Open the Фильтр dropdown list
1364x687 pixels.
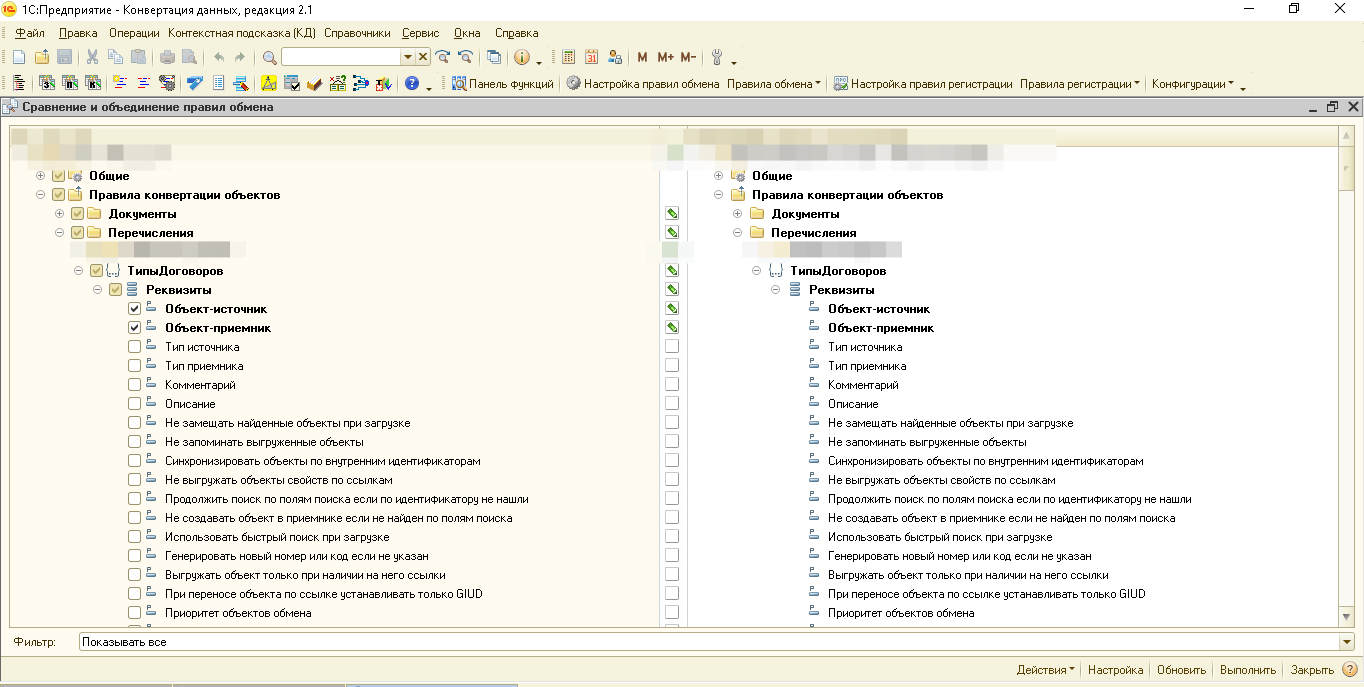[x=1347, y=642]
